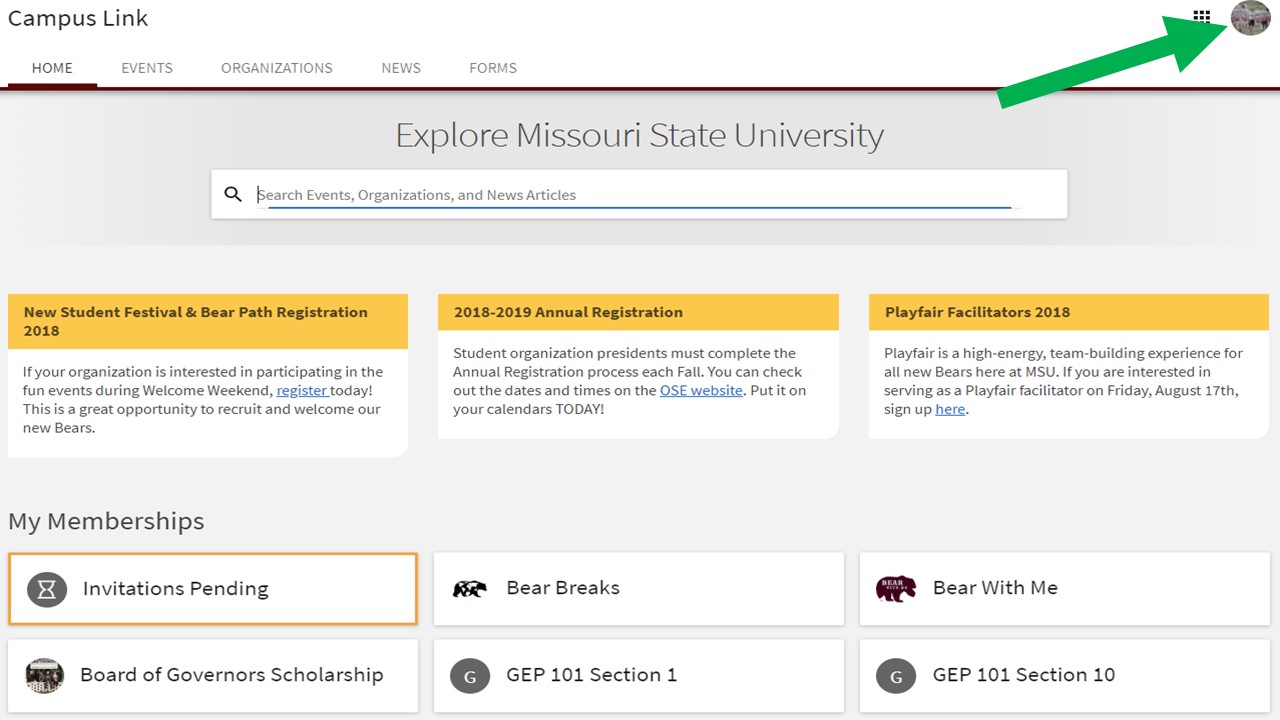The width and height of the screenshot is (1280, 720).
Task: Follow the register link
Action: tap(301, 391)
